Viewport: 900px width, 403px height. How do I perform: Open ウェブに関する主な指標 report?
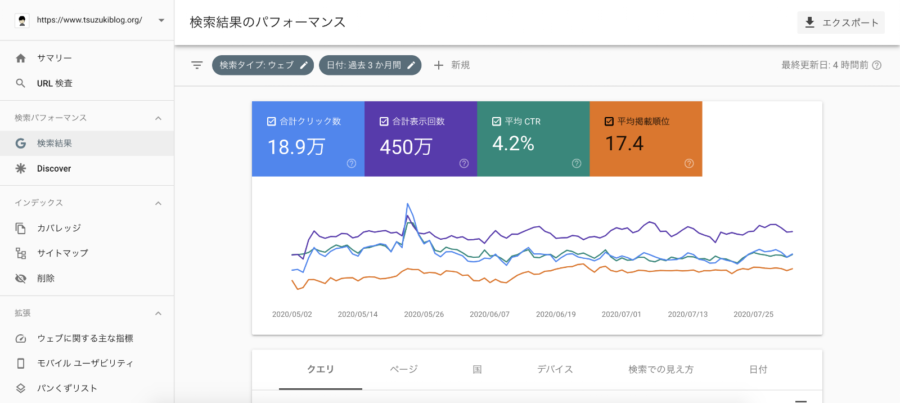click(87, 338)
